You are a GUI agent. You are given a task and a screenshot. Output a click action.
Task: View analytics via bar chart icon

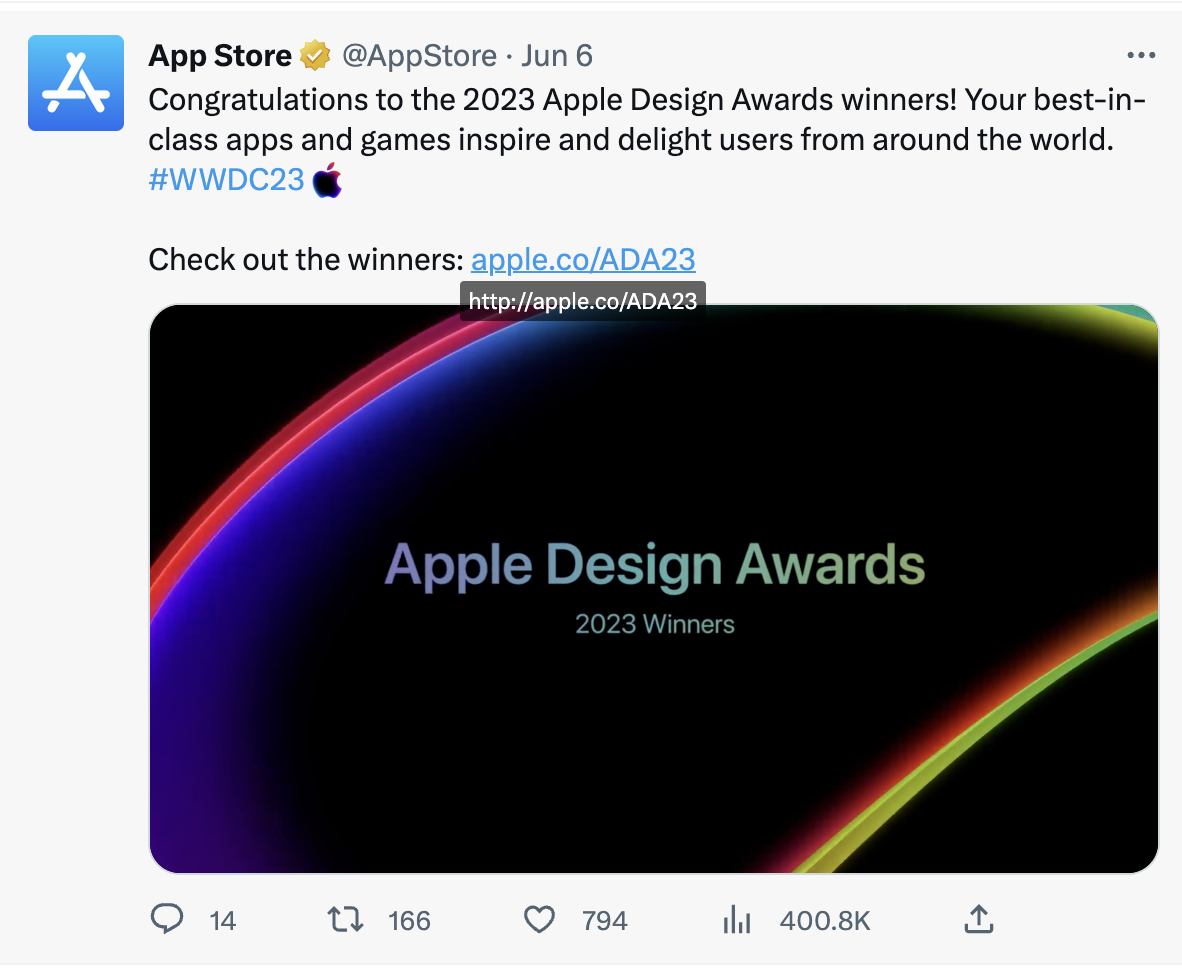tap(736, 919)
